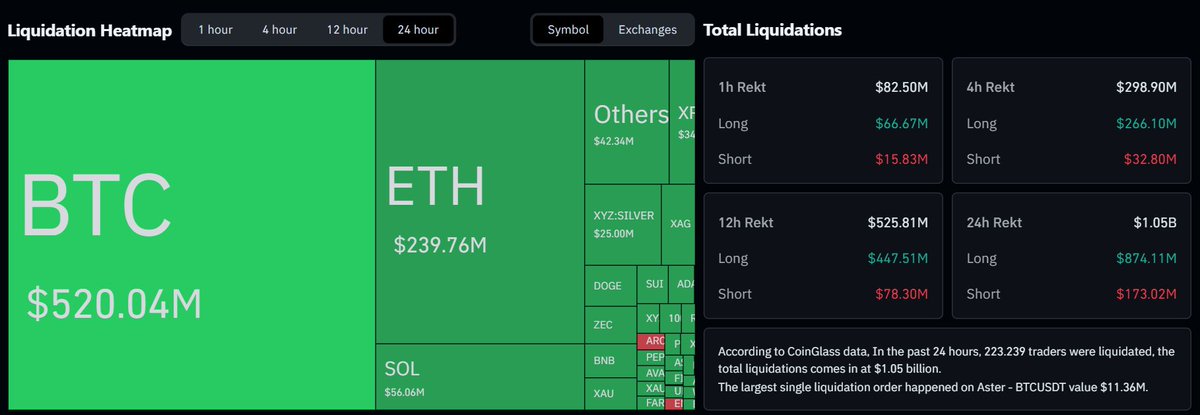The width and height of the screenshot is (1200, 415).
Task: Click XYZ:SILVER's $25.00M value
Action: click(614, 233)
